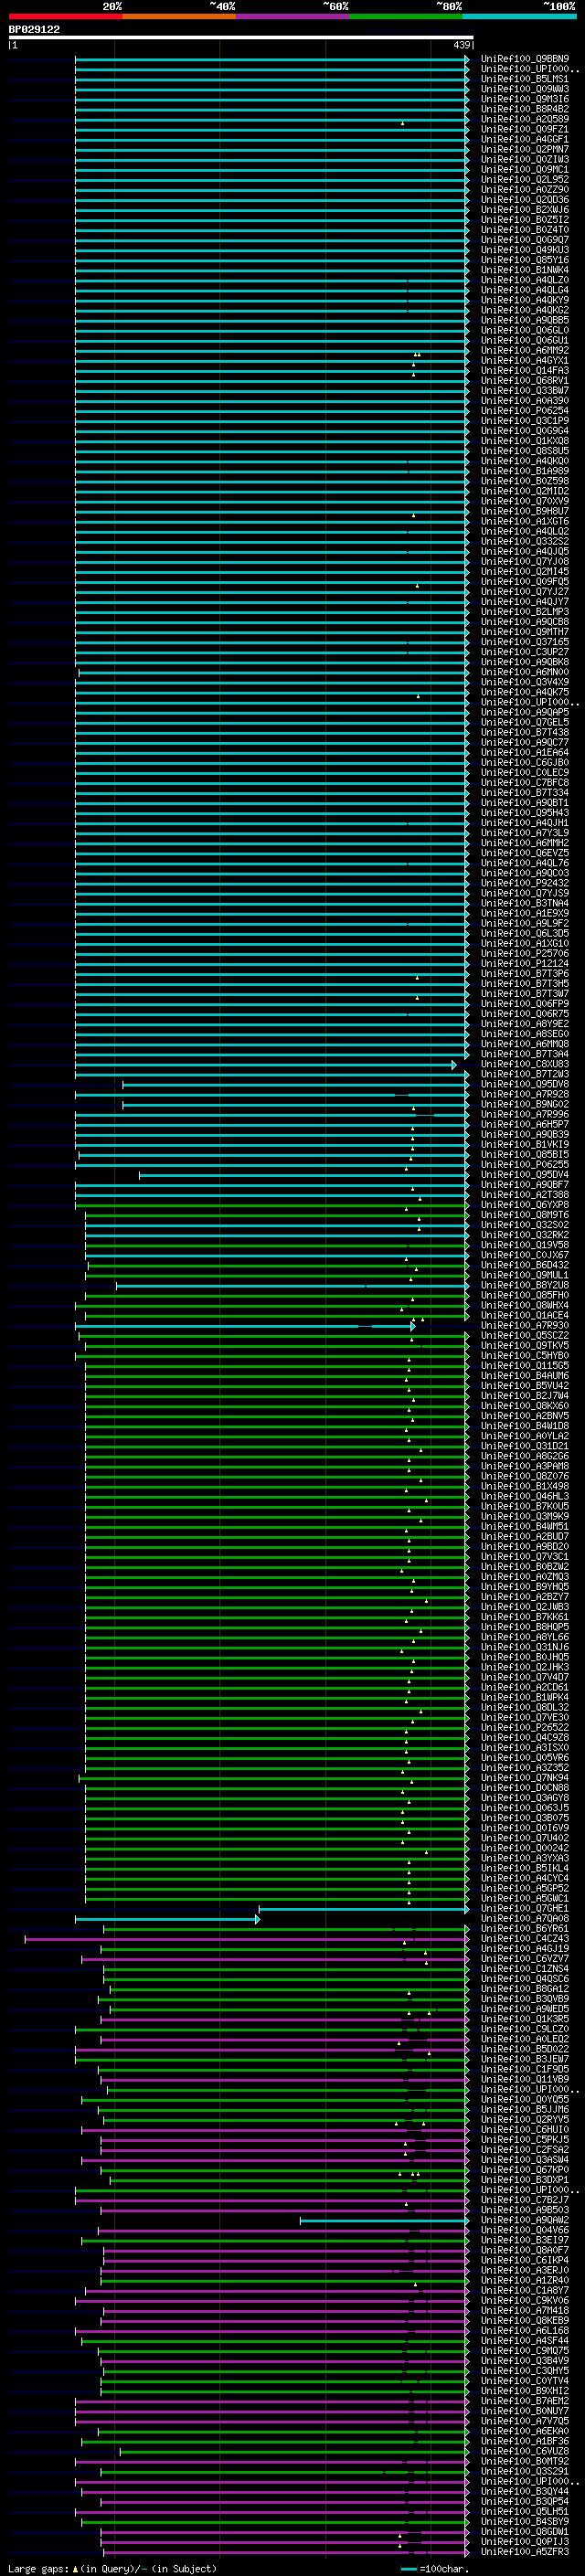Select hit label UniRef100_A5GP52
The height and width of the screenshot is (2576, 585).
tap(525, 1888)
